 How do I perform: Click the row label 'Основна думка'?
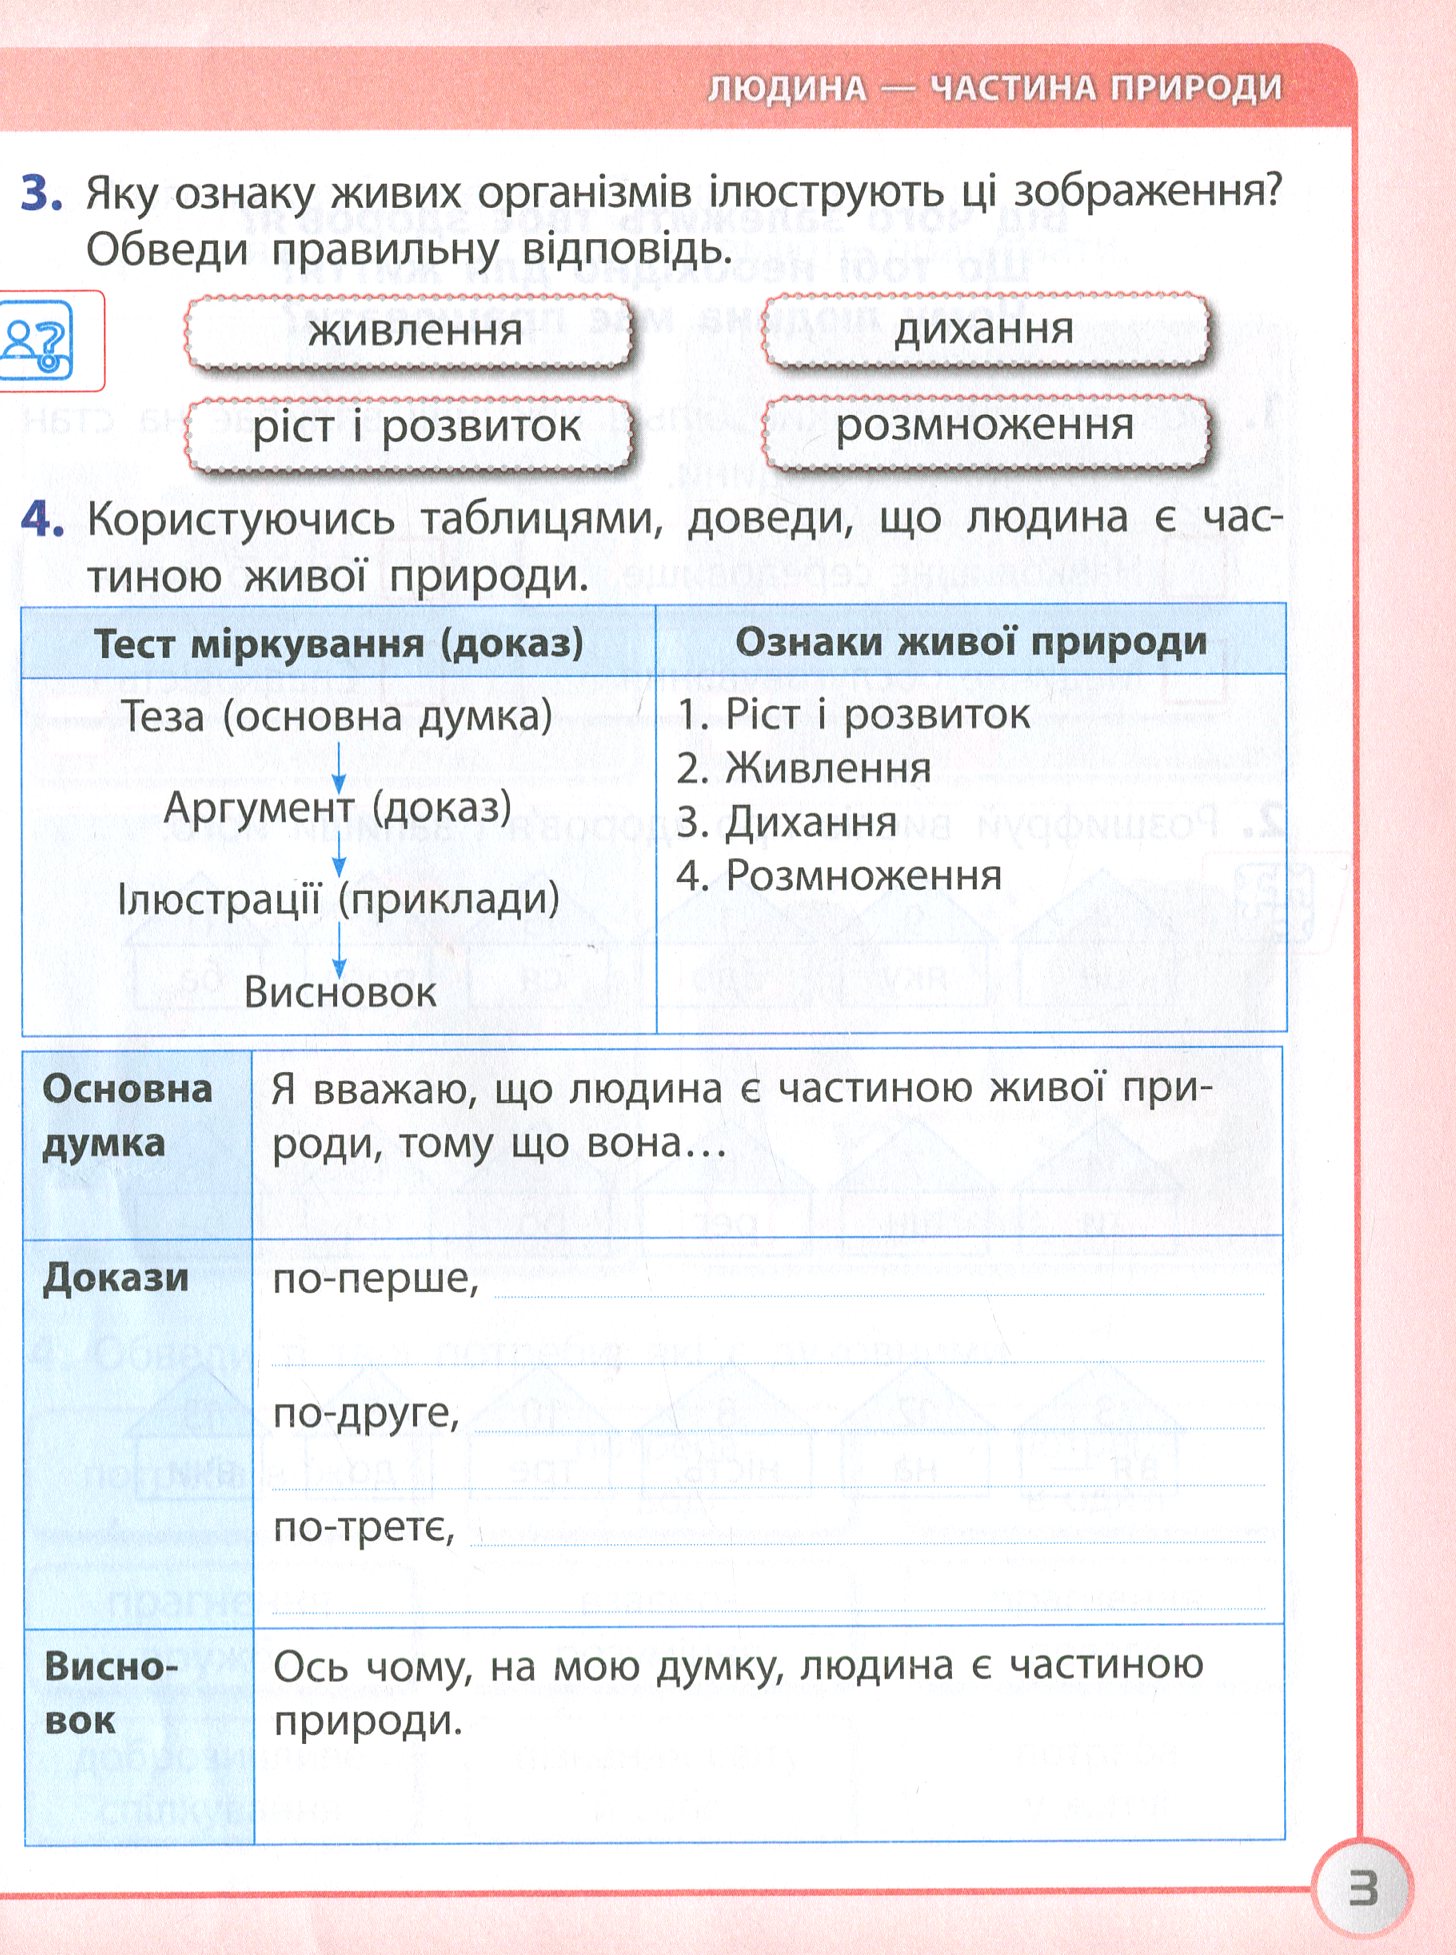coord(127,1116)
